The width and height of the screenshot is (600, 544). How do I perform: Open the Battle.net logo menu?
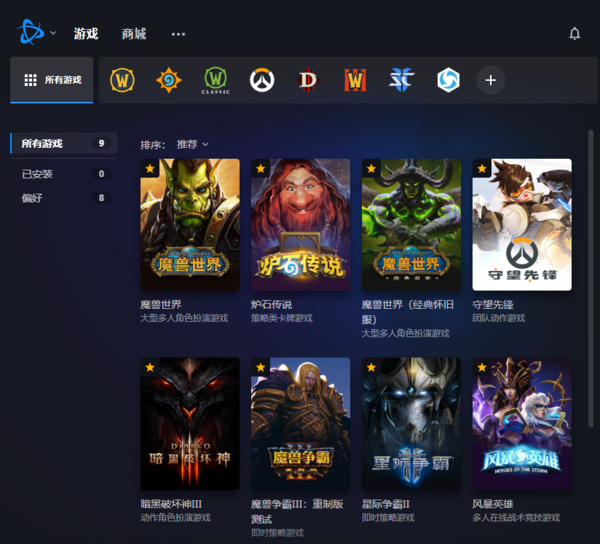[x=31, y=32]
